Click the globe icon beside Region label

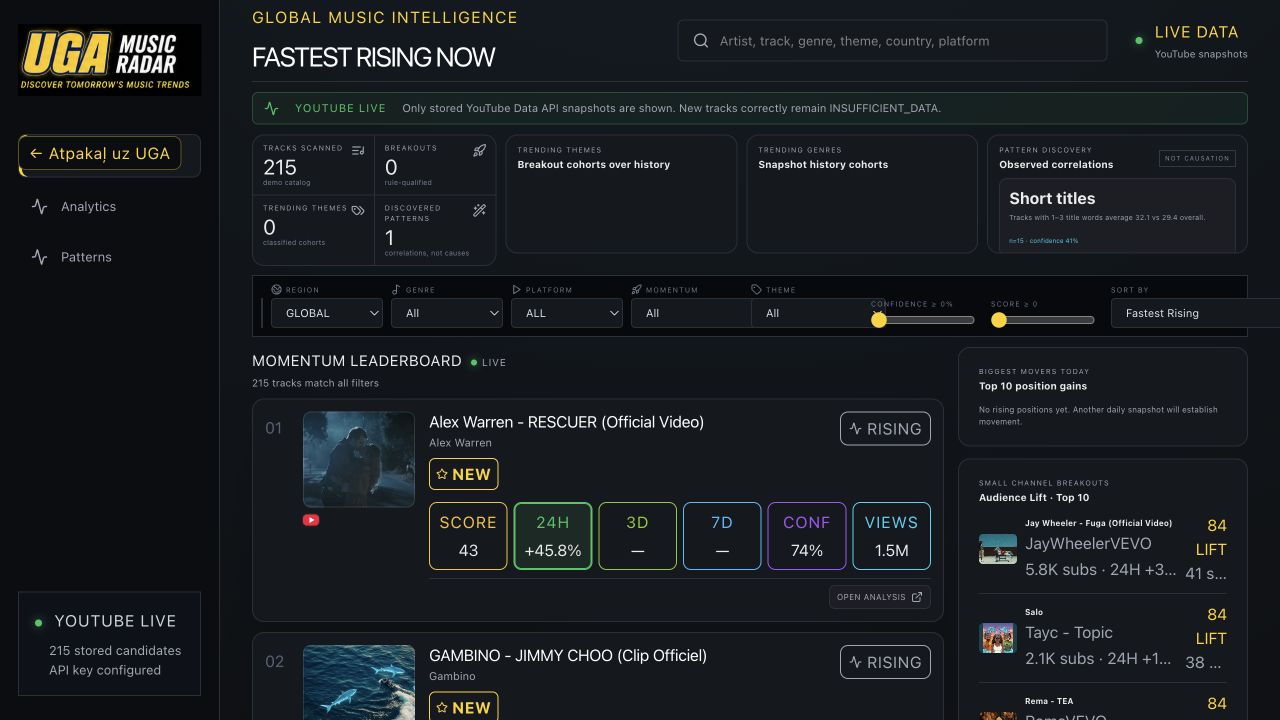(x=276, y=290)
